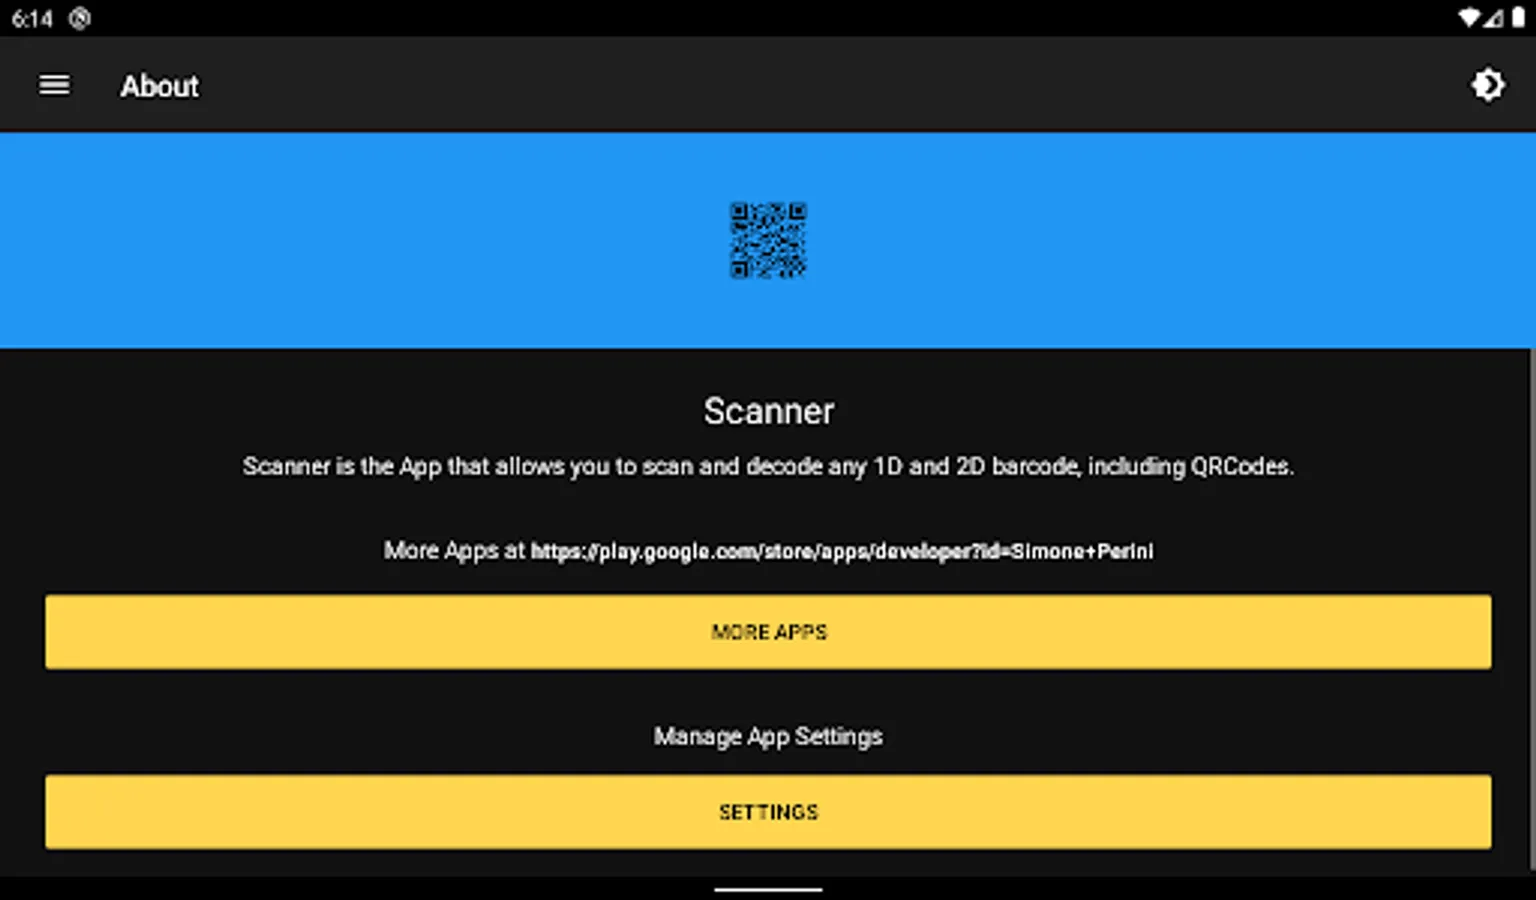Click the yellow MORE APPS button
The image size is (1536, 900).
(768, 632)
